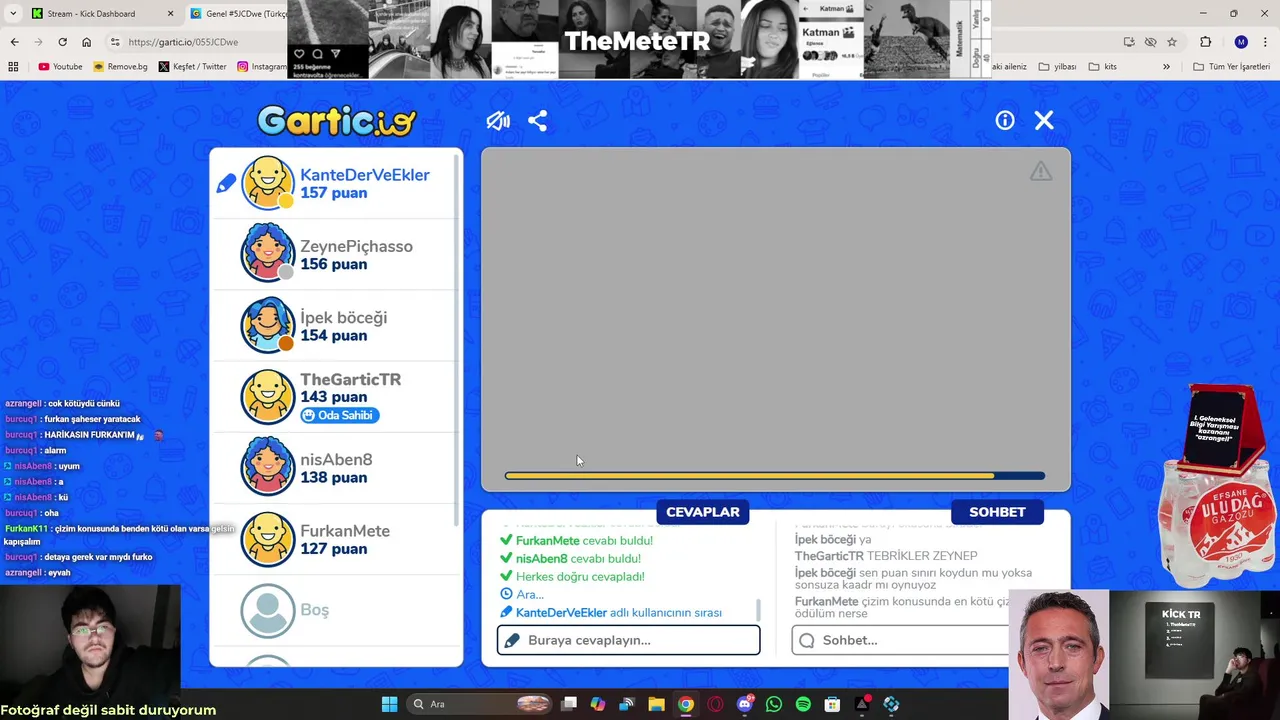Open the yilbası bookmark folder
1280x720 pixels.
tap(1057, 67)
